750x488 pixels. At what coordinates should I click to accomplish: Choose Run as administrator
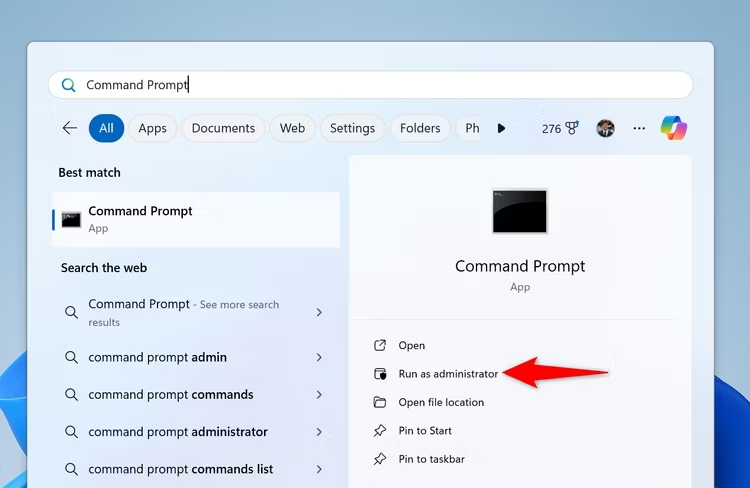pos(436,374)
